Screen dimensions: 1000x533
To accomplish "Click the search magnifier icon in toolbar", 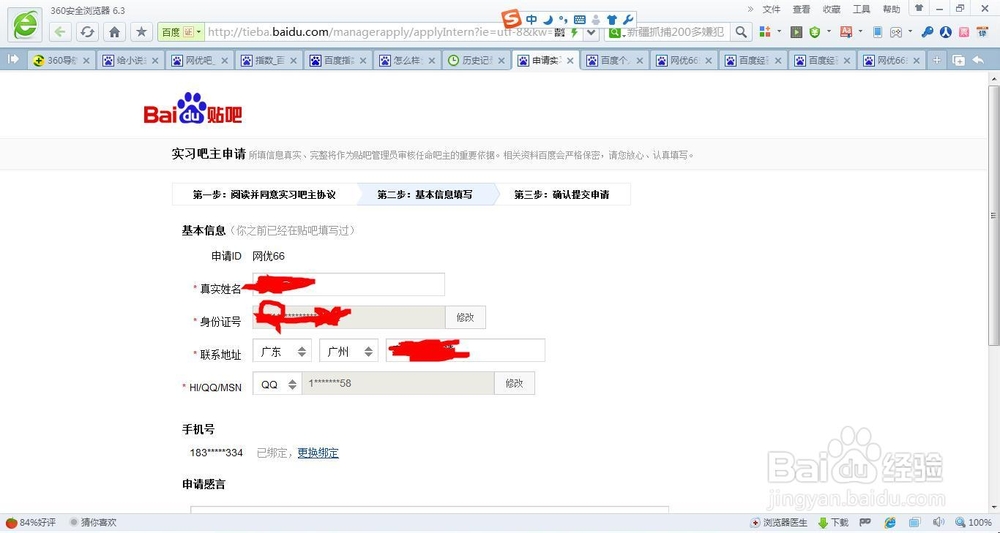I will (x=741, y=32).
